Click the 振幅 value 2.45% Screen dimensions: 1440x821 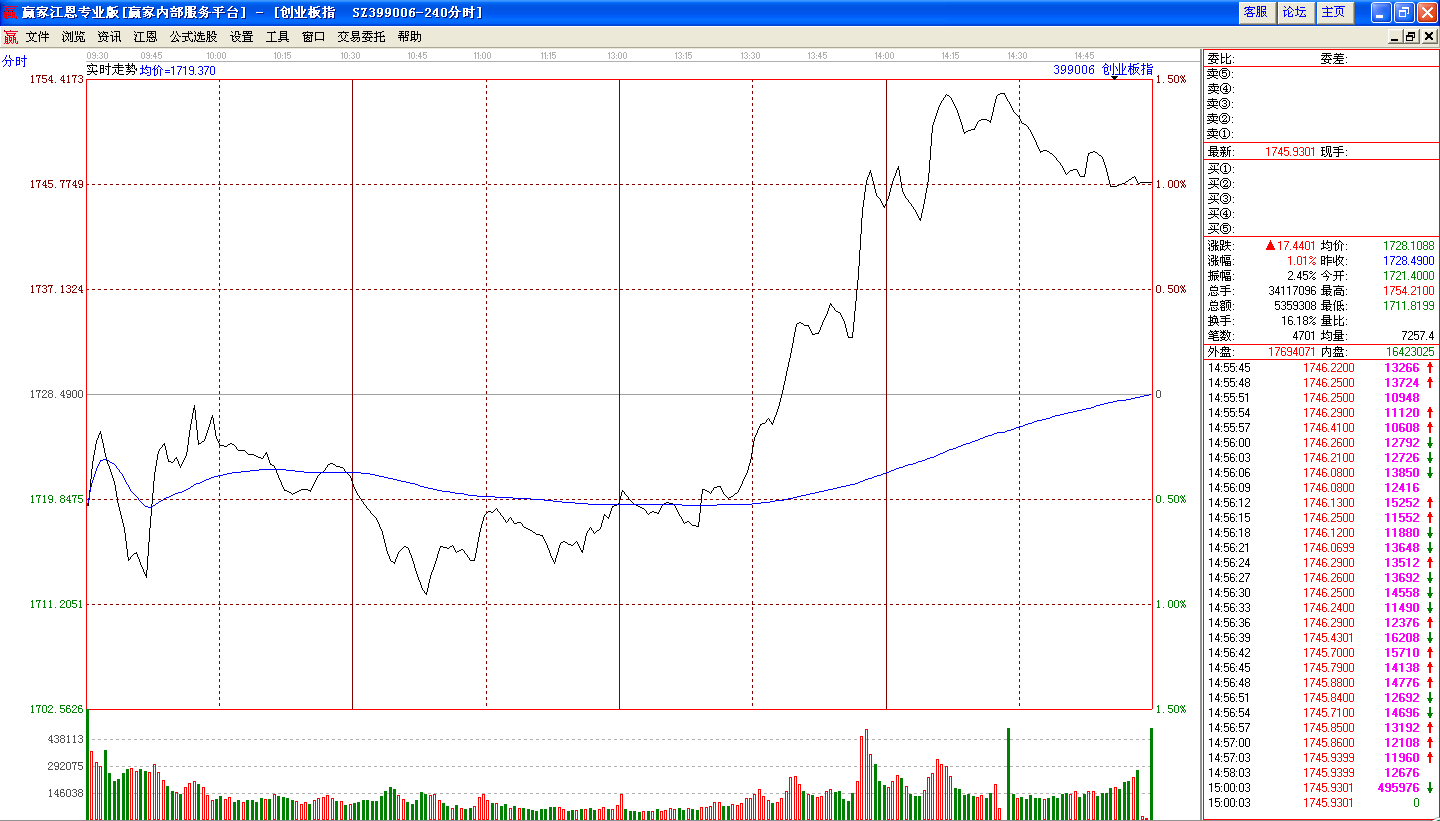click(1301, 275)
